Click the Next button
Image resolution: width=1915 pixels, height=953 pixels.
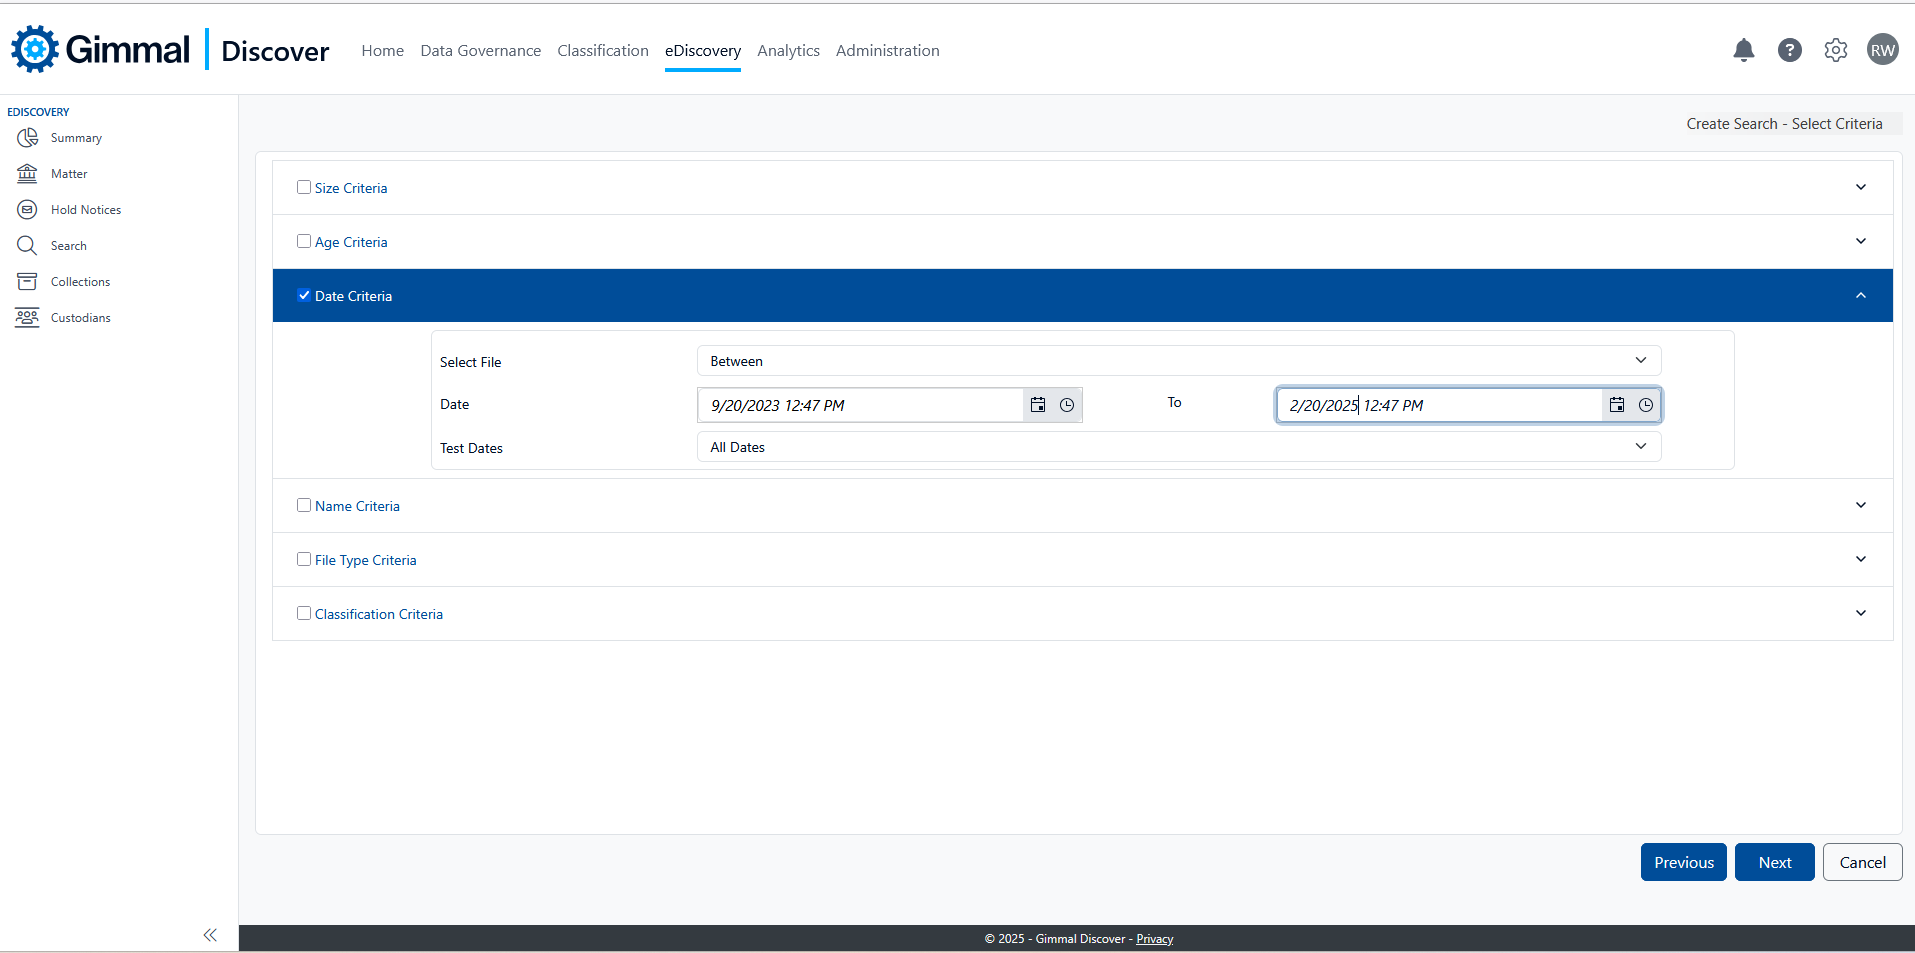(1774, 862)
